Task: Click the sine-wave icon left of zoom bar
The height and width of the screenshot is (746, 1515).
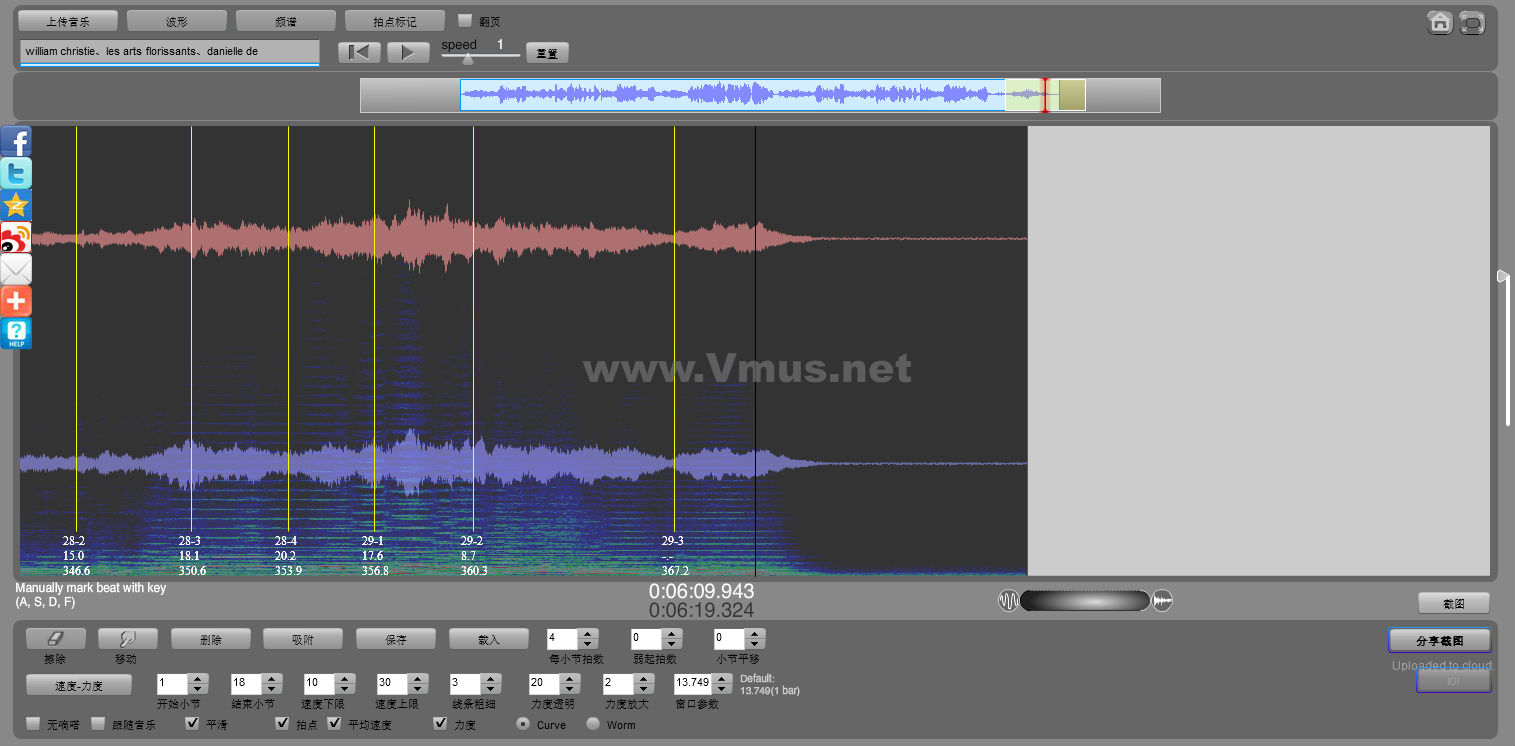Action: (1008, 601)
